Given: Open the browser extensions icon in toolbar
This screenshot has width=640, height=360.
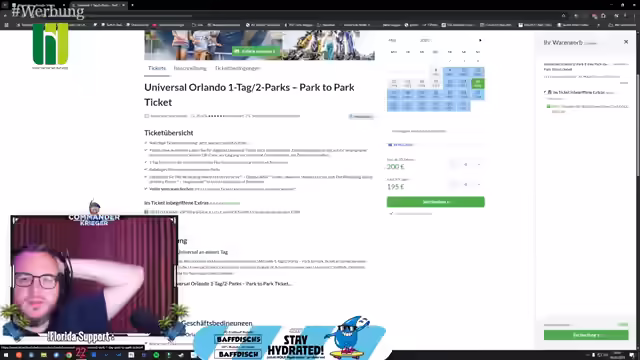Looking at the screenshot, I should (603, 16).
